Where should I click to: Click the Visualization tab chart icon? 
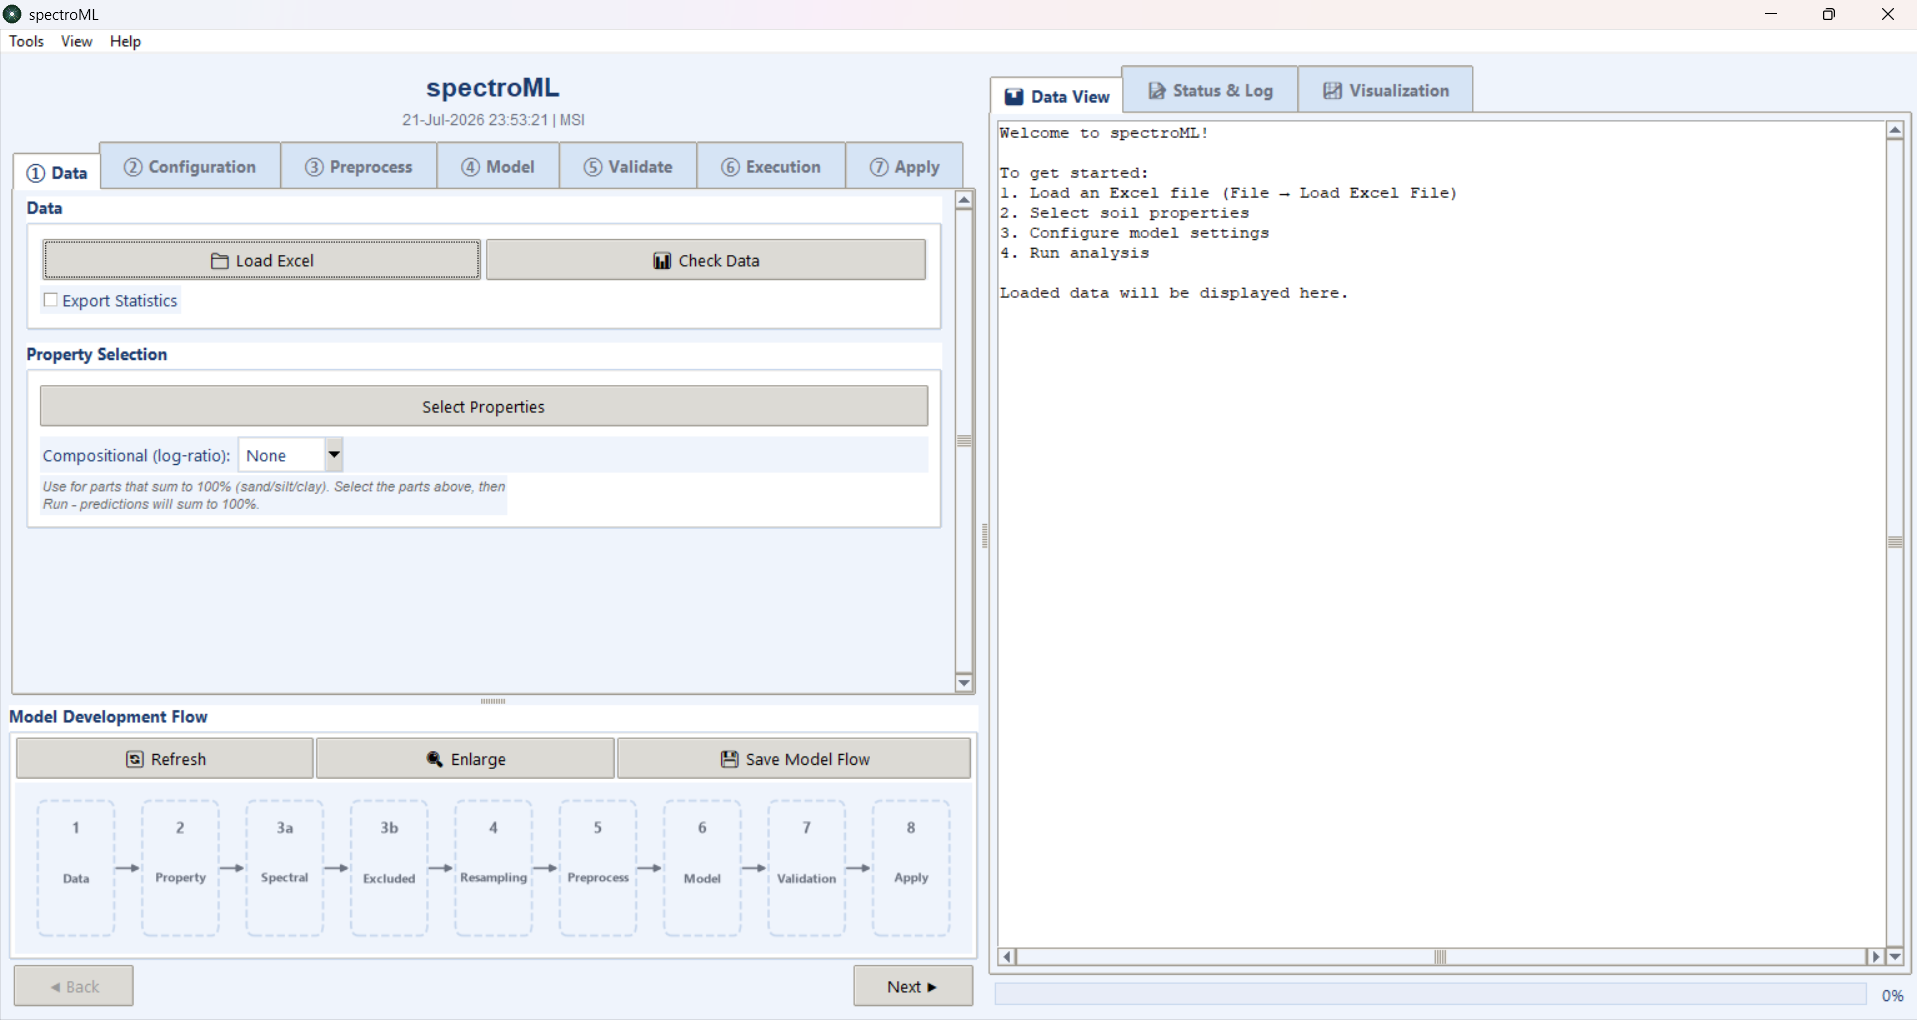[x=1333, y=91]
